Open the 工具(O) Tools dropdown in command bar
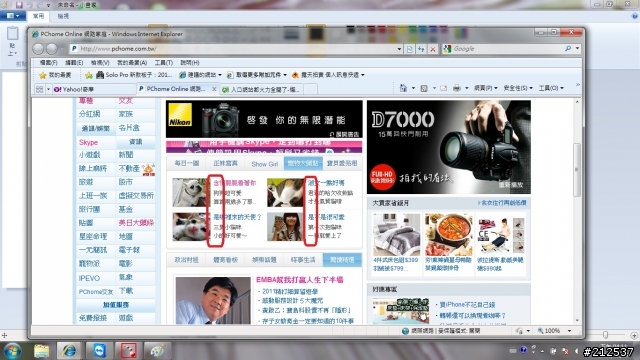 (551, 88)
